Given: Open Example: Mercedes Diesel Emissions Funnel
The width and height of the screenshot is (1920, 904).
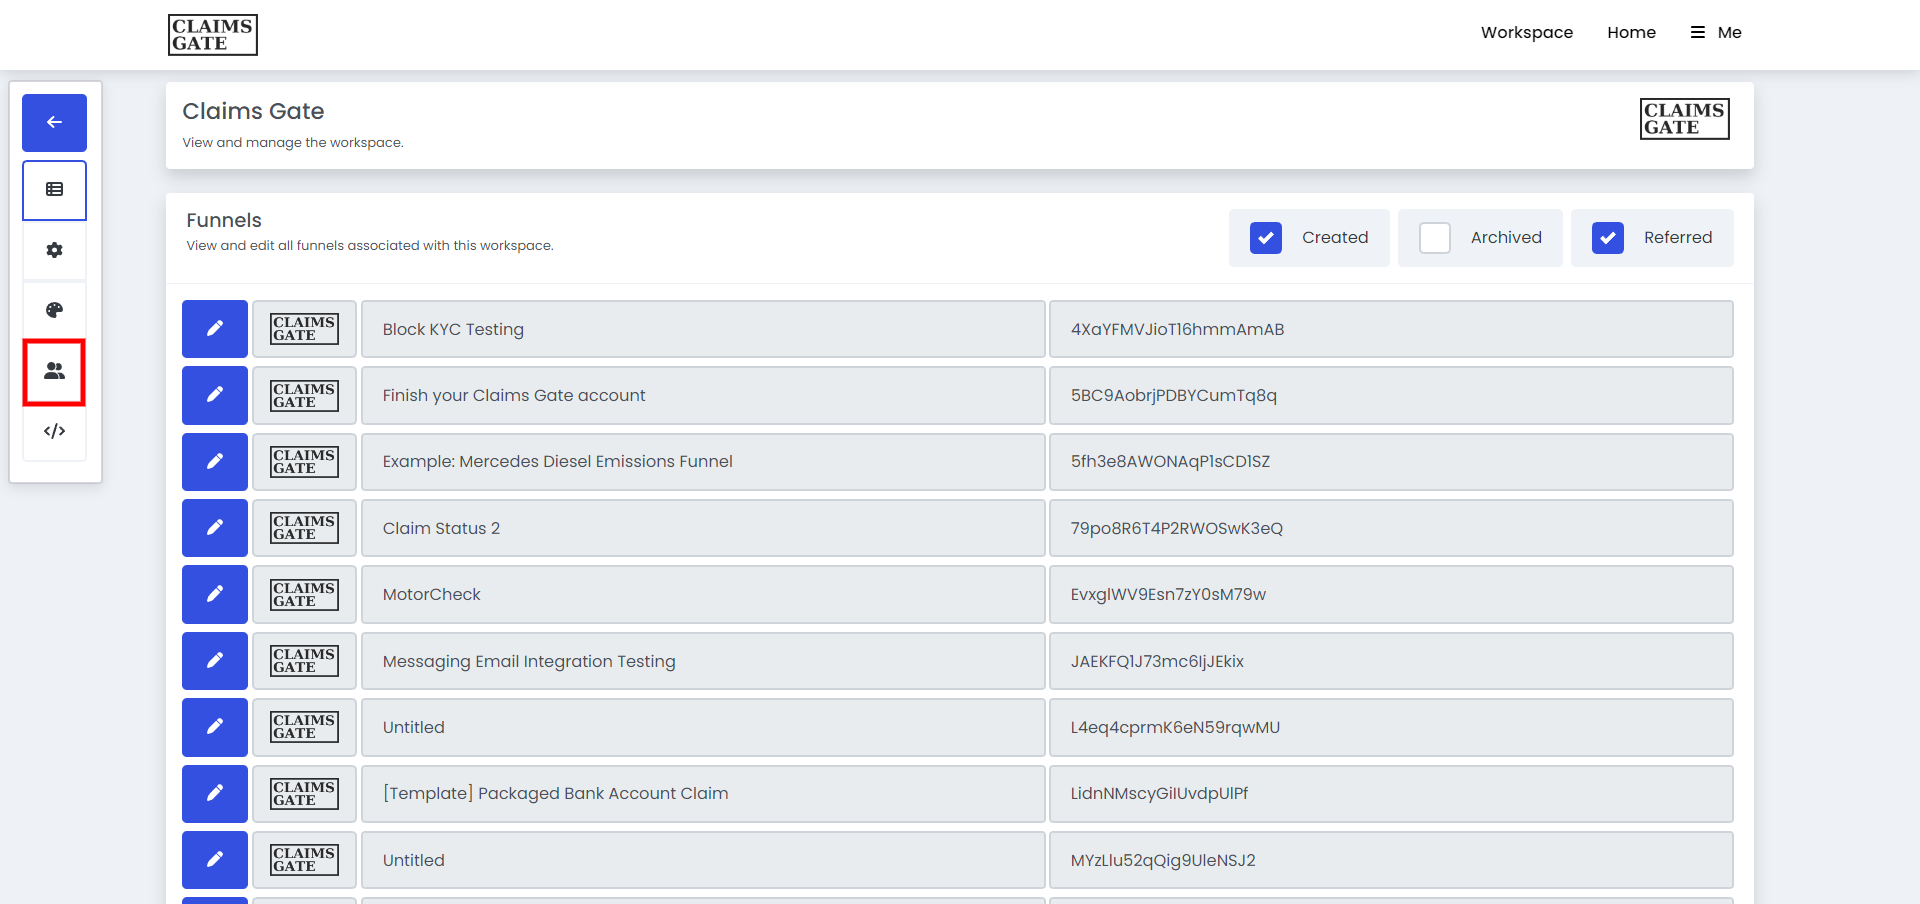Looking at the screenshot, I should click(x=702, y=462).
